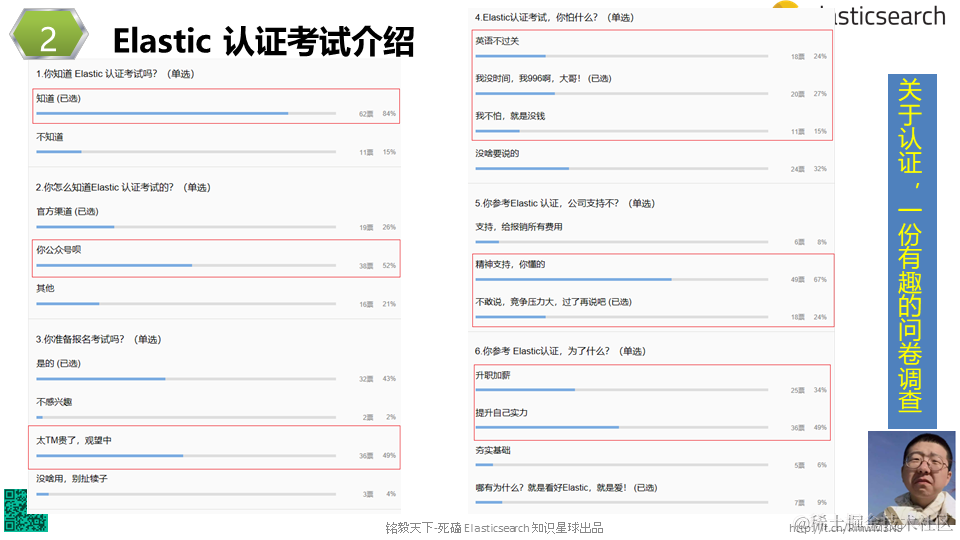The image size is (960, 540).
Task: Click the blue vertical banner 关于认证，一份有趣的问卷调查
Action: [x=912, y=251]
